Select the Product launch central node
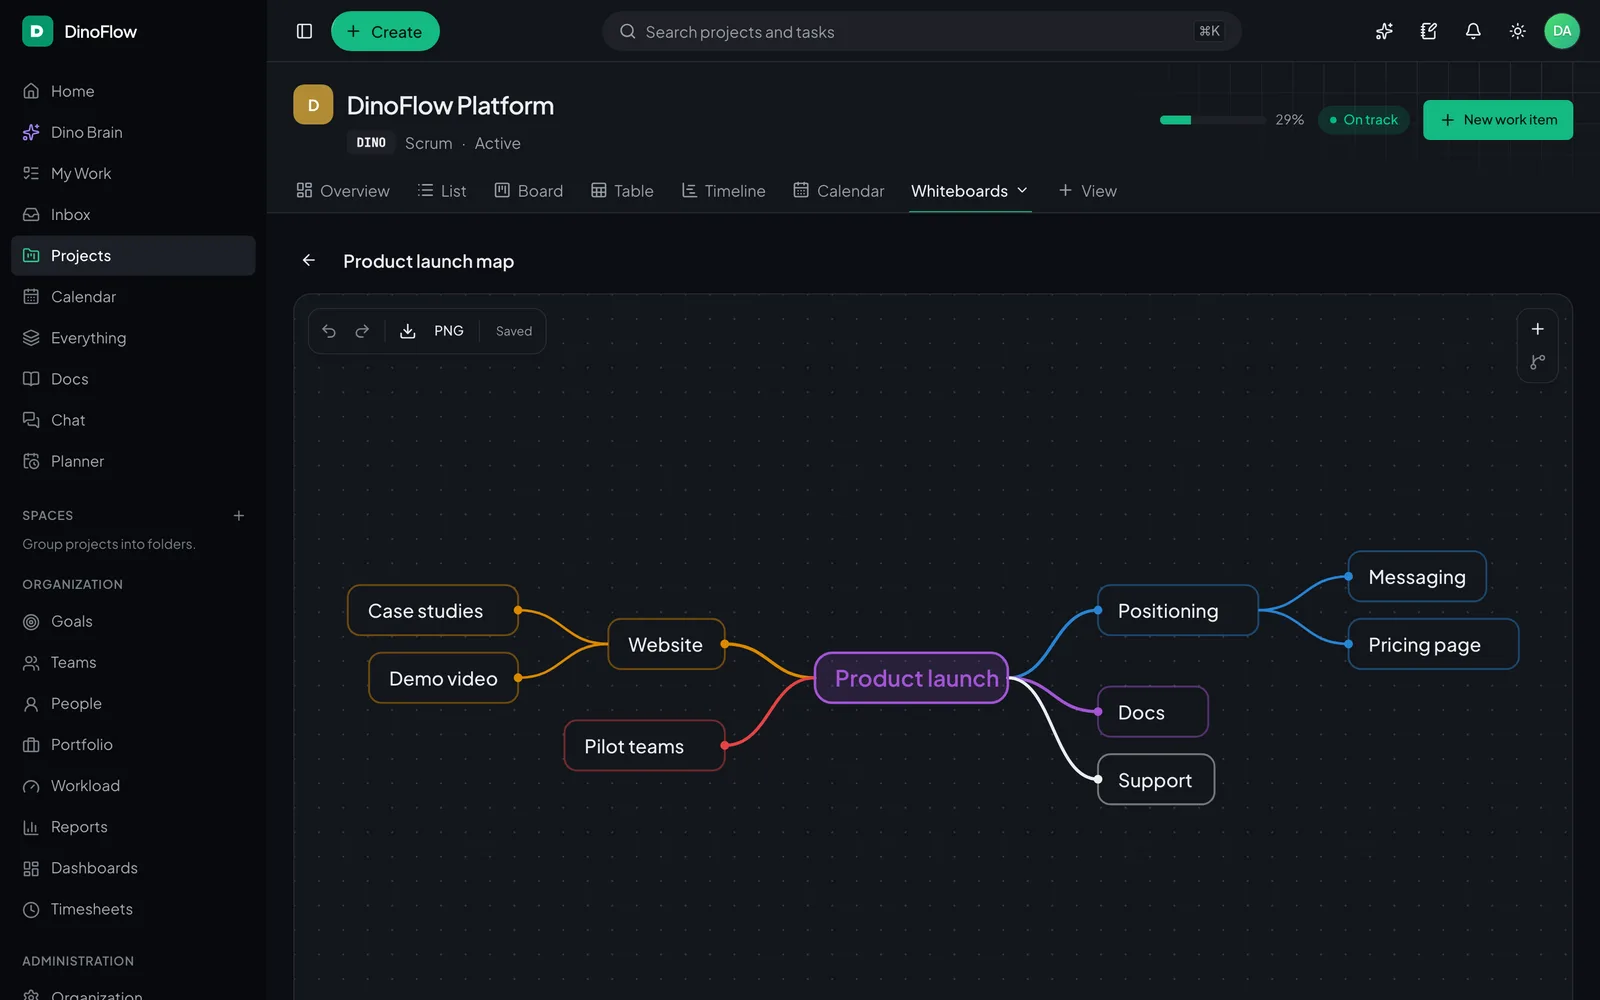 click(912, 678)
